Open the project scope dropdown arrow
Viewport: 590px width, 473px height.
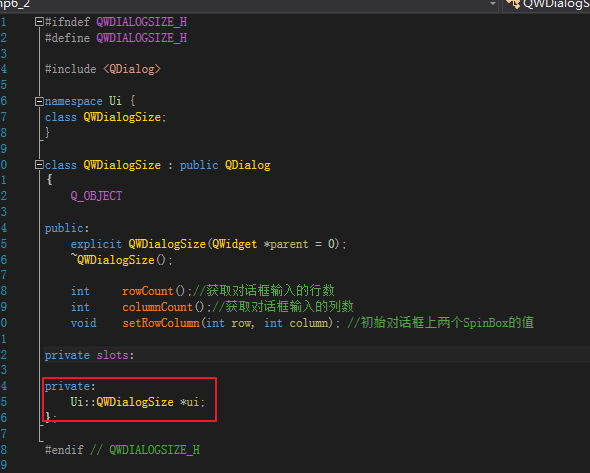point(493,4)
